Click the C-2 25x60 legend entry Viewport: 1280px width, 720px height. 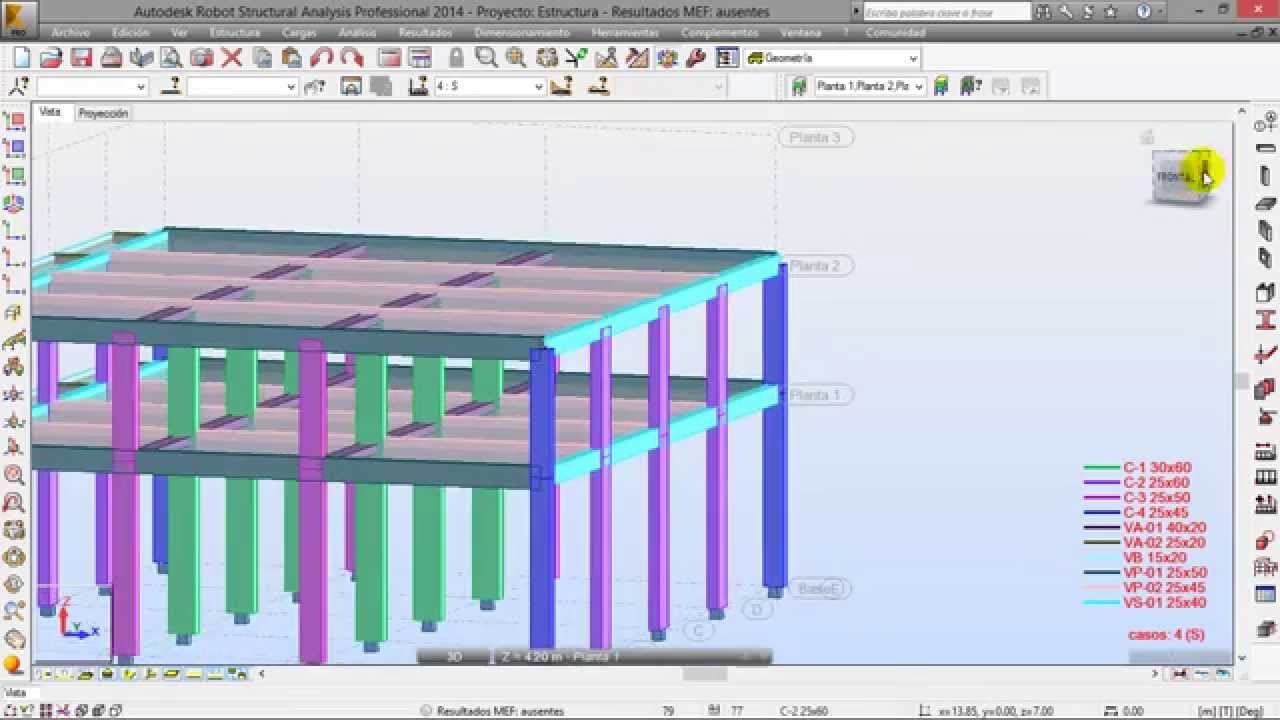click(1138, 482)
